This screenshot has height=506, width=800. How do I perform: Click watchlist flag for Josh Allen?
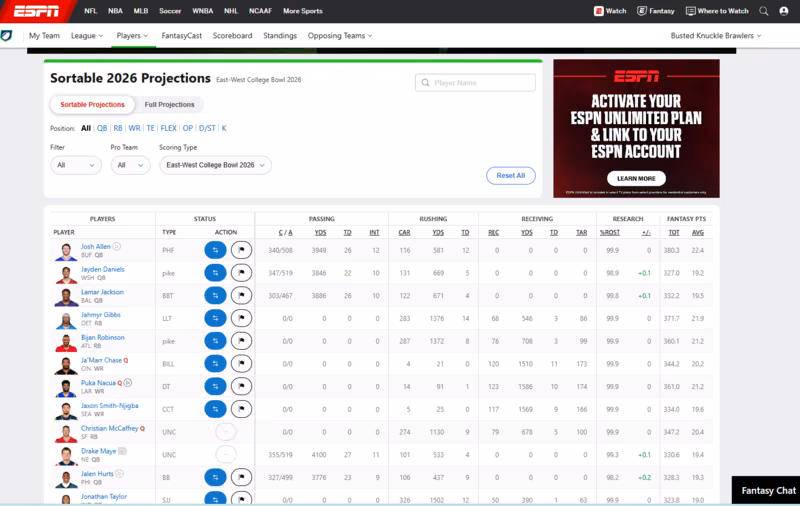(241, 250)
